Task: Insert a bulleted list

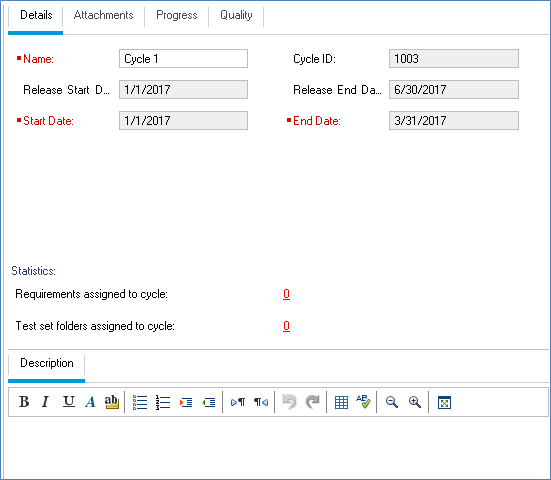Action: (140, 402)
